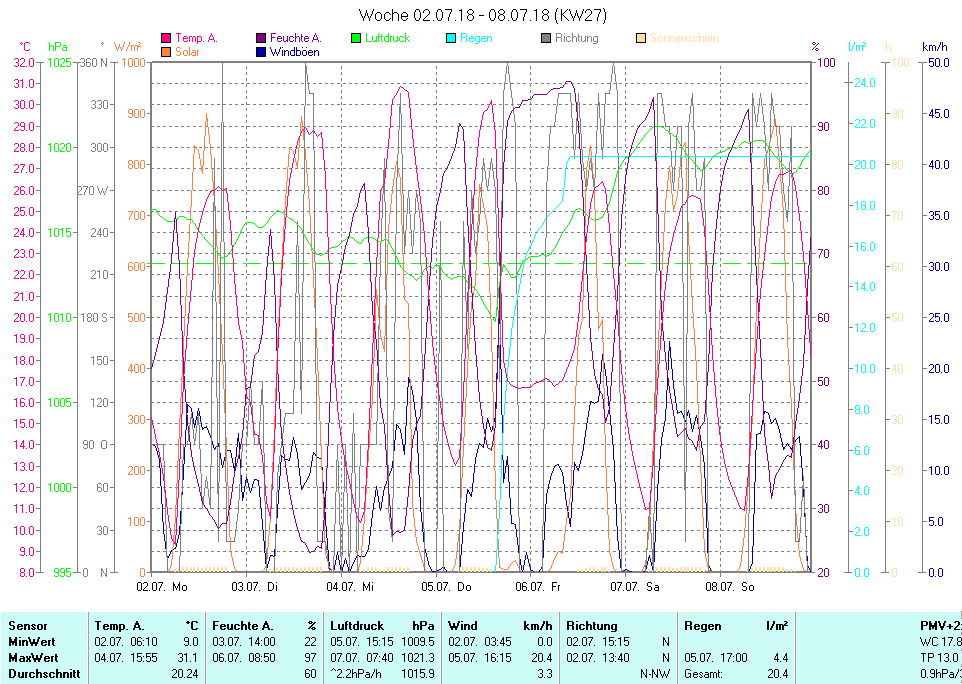Image resolution: width=962 pixels, height=684 pixels.
Task: Click the '360 N' wind direction axis label
Action: coord(94,62)
